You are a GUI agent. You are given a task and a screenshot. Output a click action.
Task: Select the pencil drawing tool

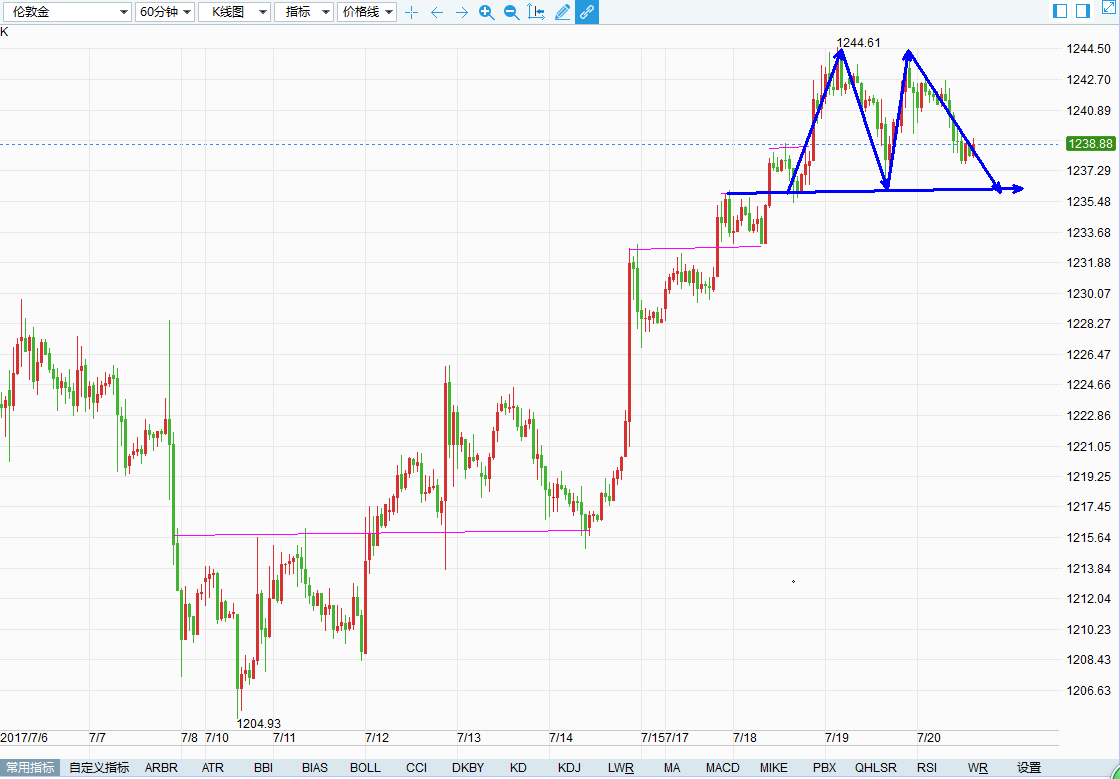[562, 12]
